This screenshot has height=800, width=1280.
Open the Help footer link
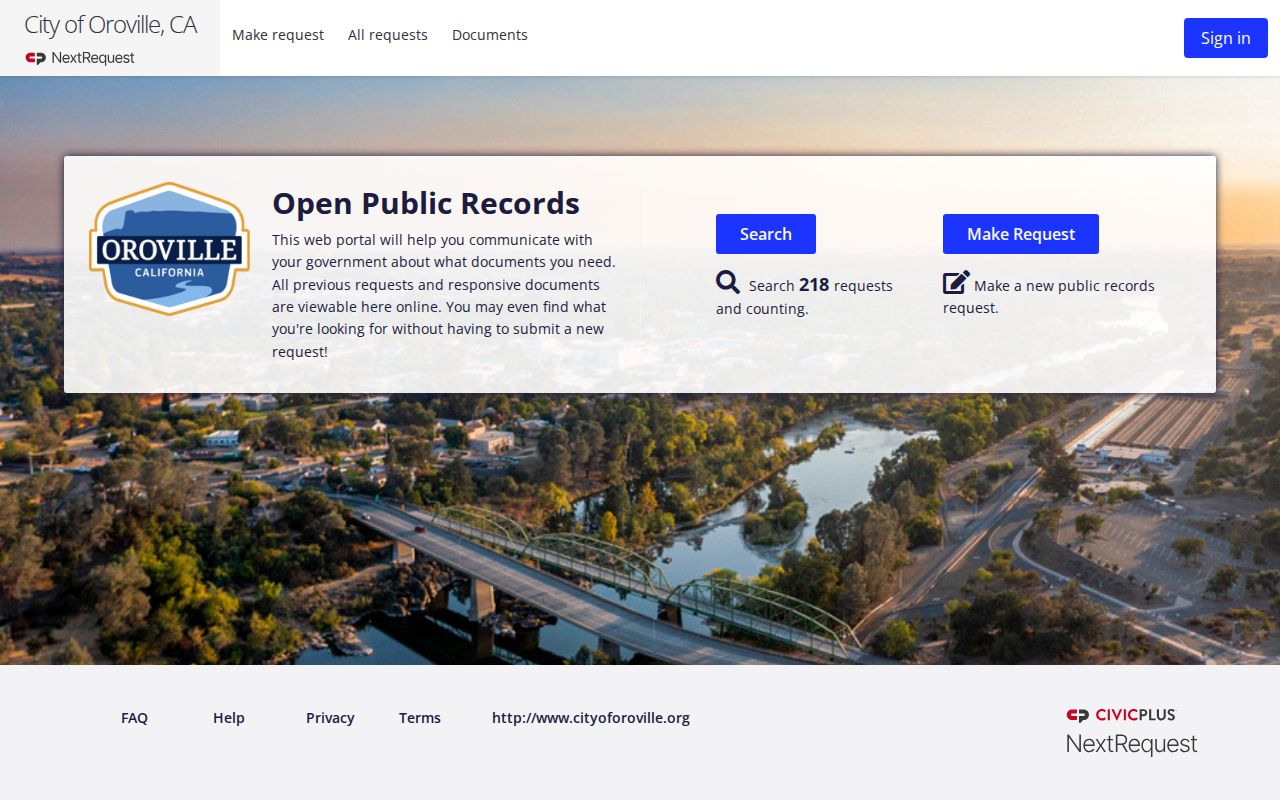click(229, 718)
